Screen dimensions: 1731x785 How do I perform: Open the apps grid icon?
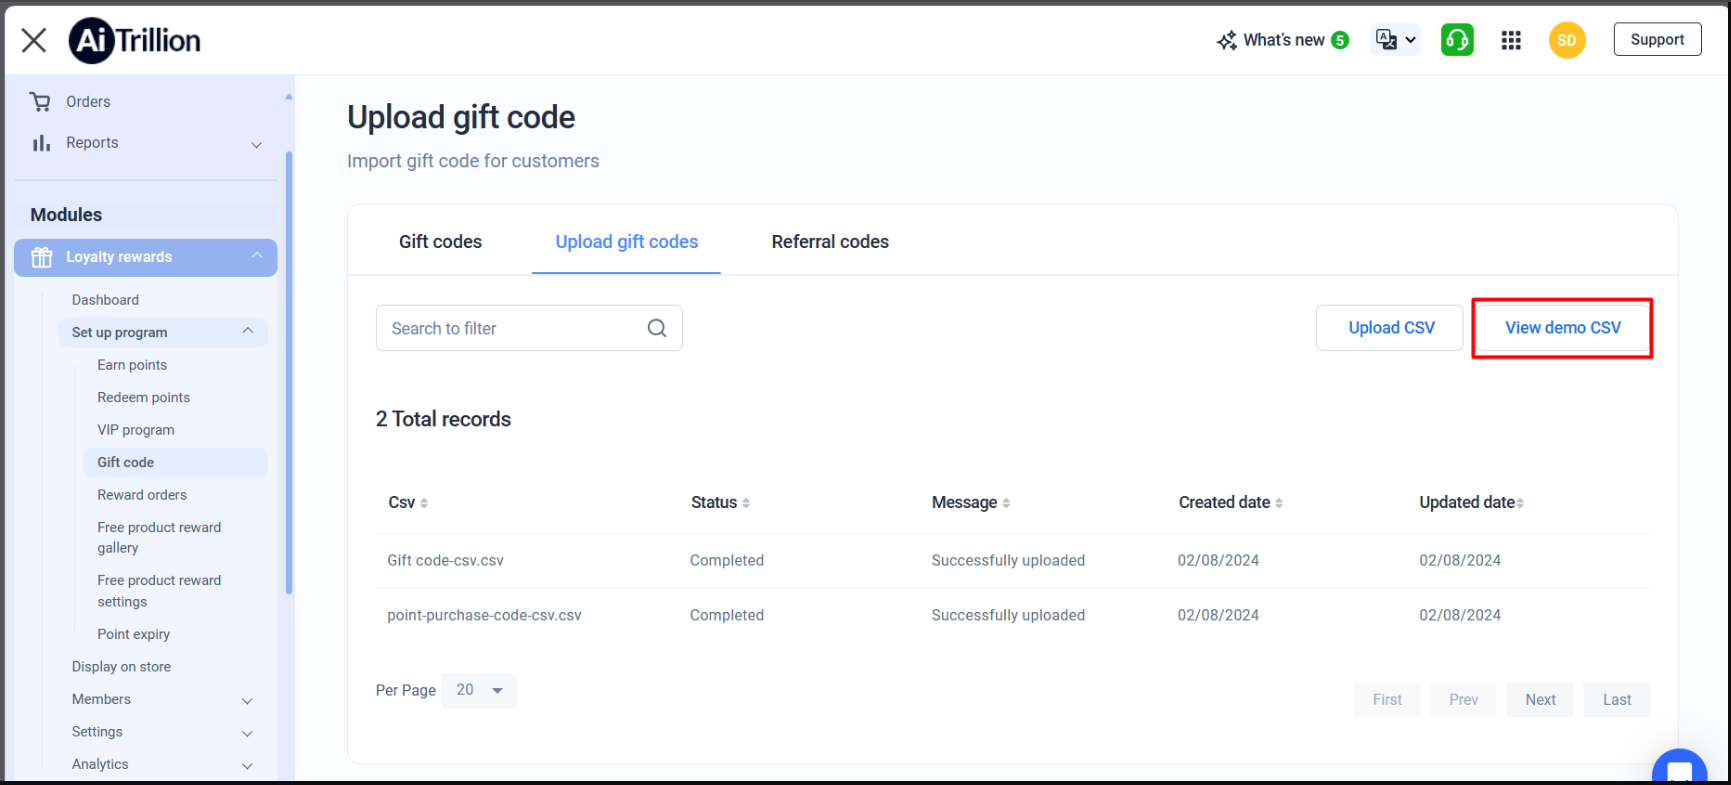[1511, 40]
